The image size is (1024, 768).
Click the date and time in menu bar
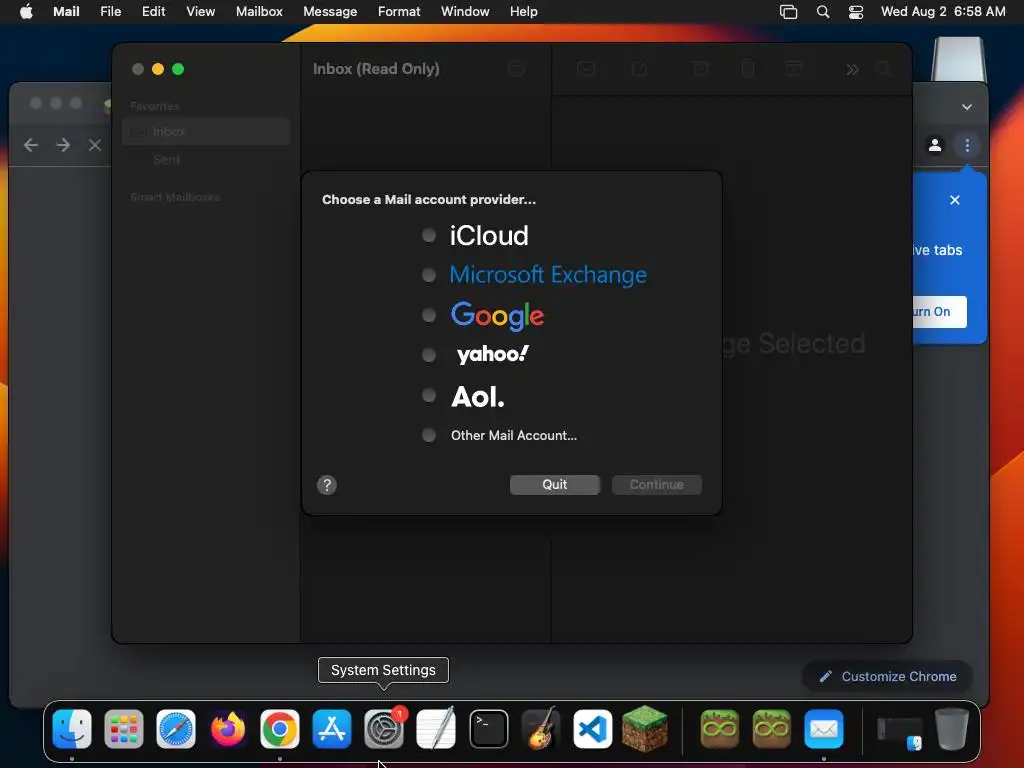[943, 11]
